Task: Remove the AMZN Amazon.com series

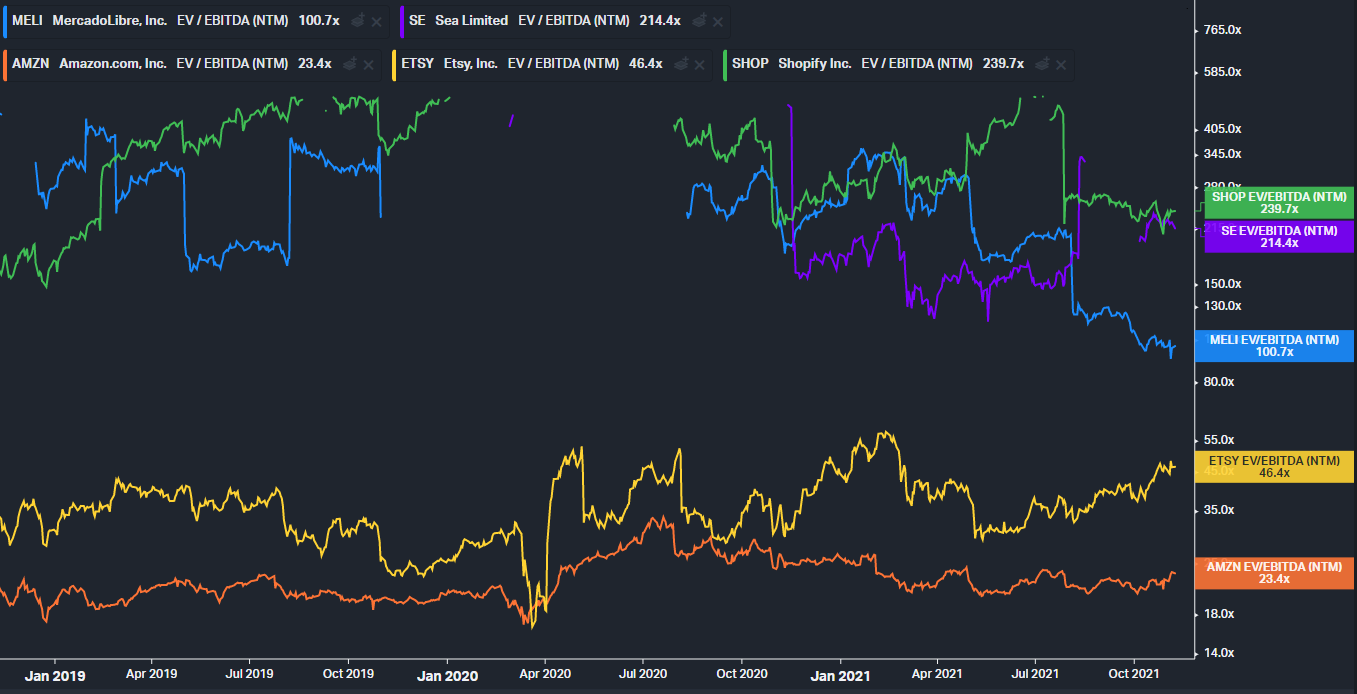Action: coord(369,63)
